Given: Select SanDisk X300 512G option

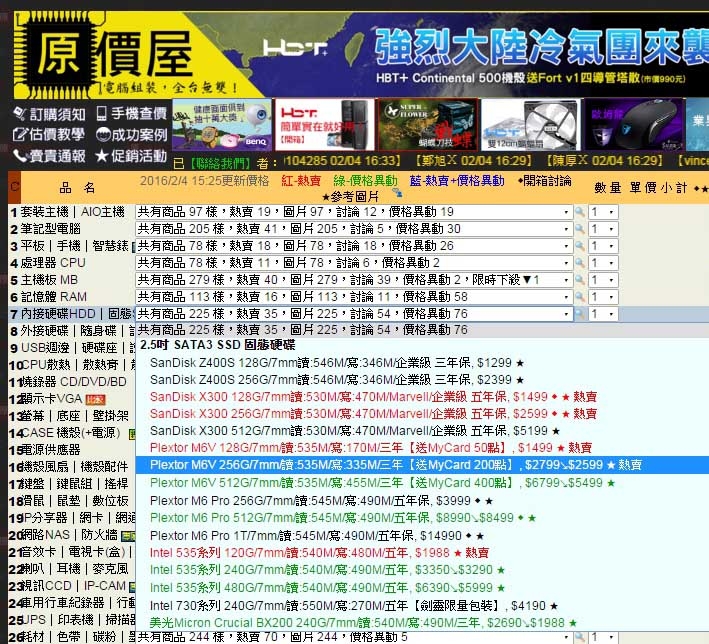Looking at the screenshot, I should click(x=422, y=431).
